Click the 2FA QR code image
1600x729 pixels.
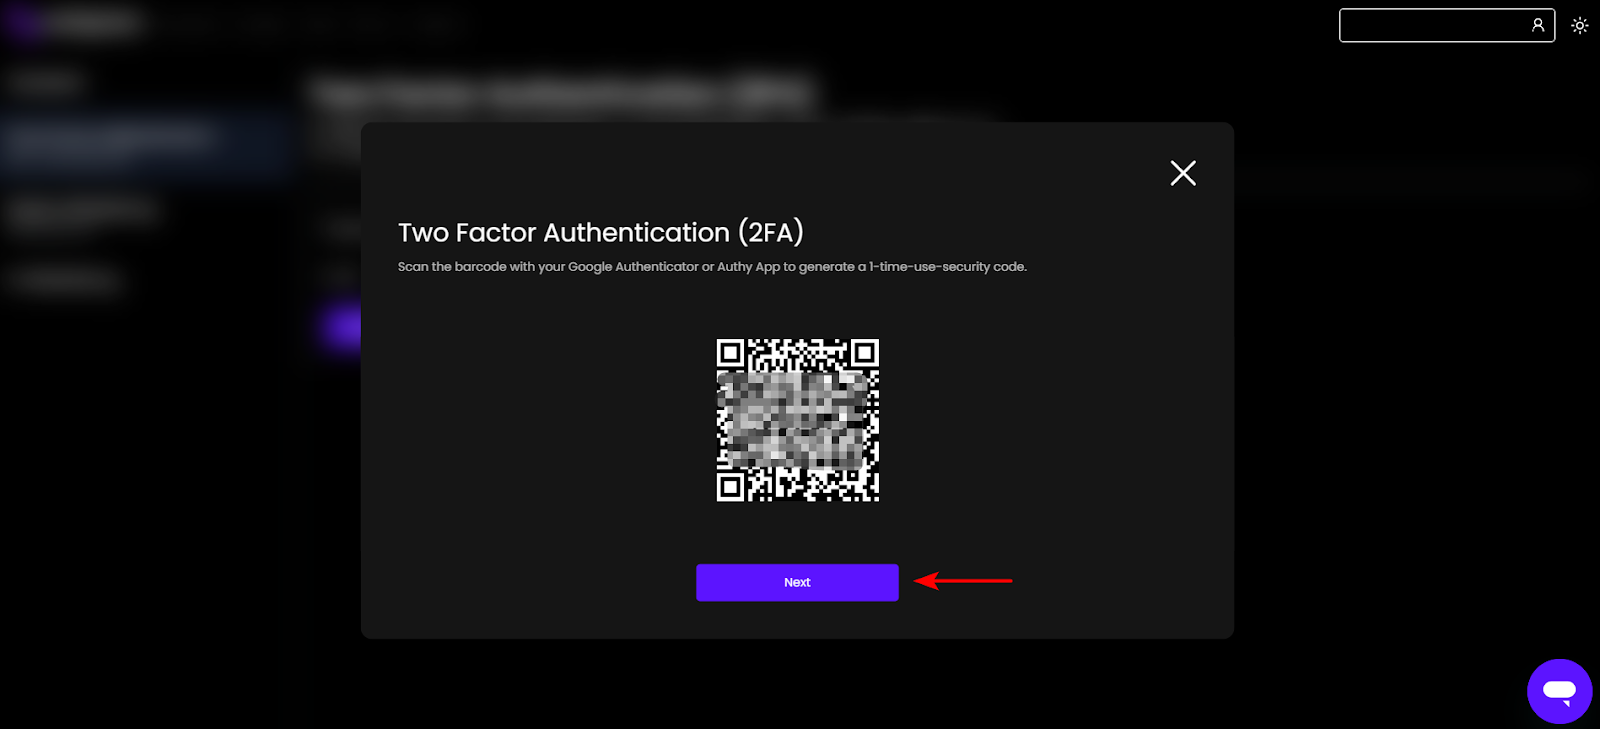click(x=798, y=420)
